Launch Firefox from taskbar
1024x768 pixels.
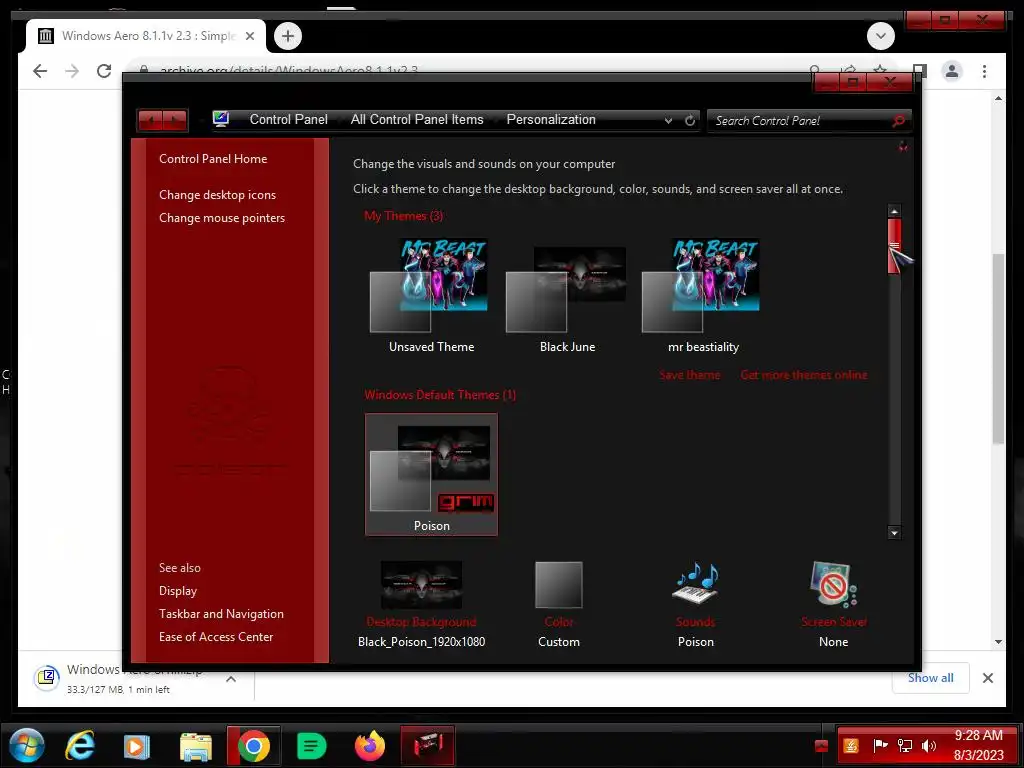tap(370, 746)
